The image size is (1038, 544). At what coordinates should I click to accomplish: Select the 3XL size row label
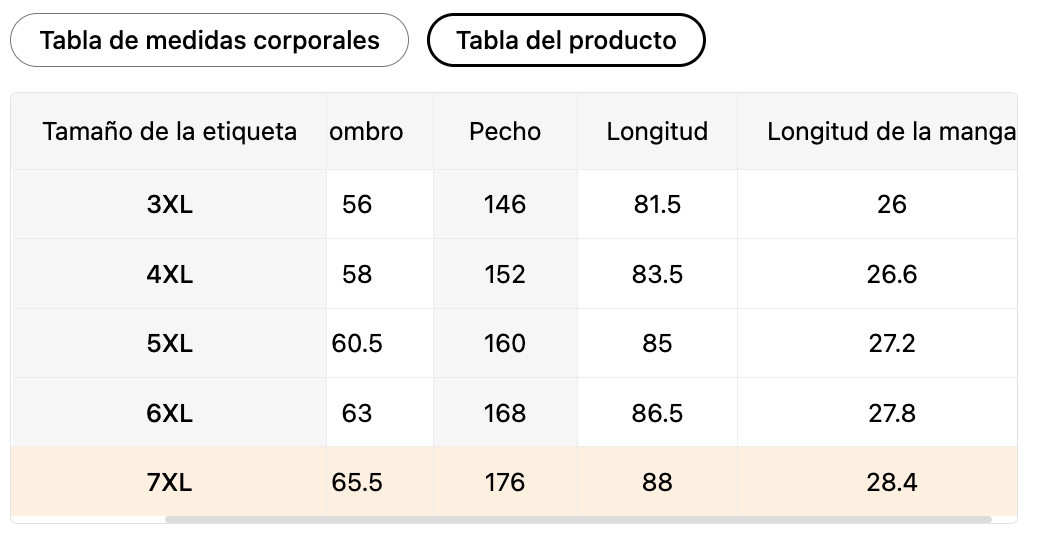169,204
